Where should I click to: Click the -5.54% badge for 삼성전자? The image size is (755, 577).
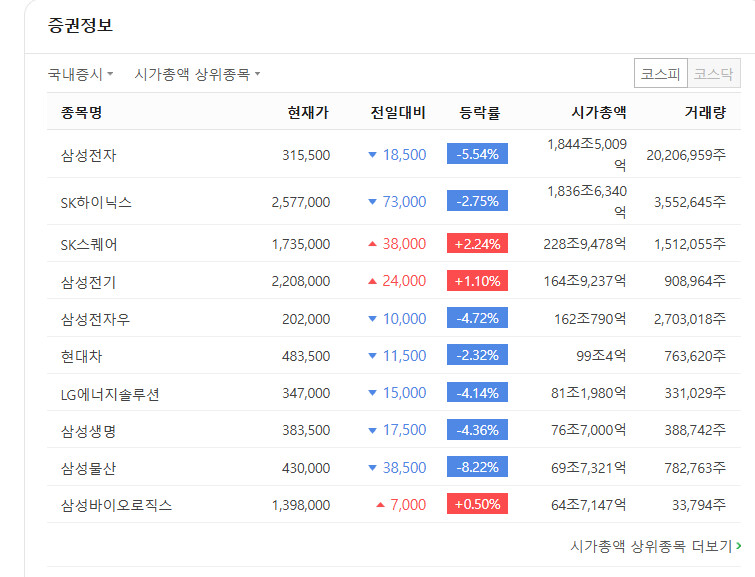477,154
